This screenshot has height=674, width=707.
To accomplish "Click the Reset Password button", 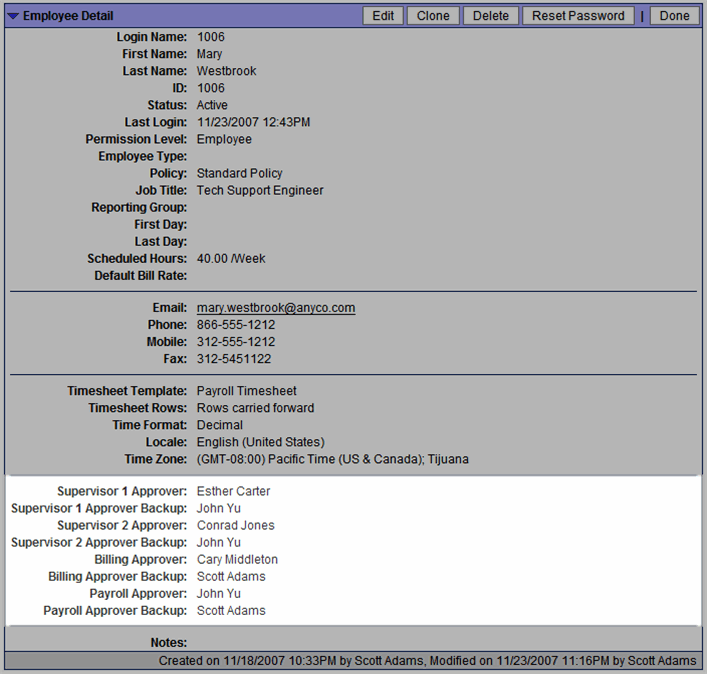I will pyautogui.click(x=578, y=16).
